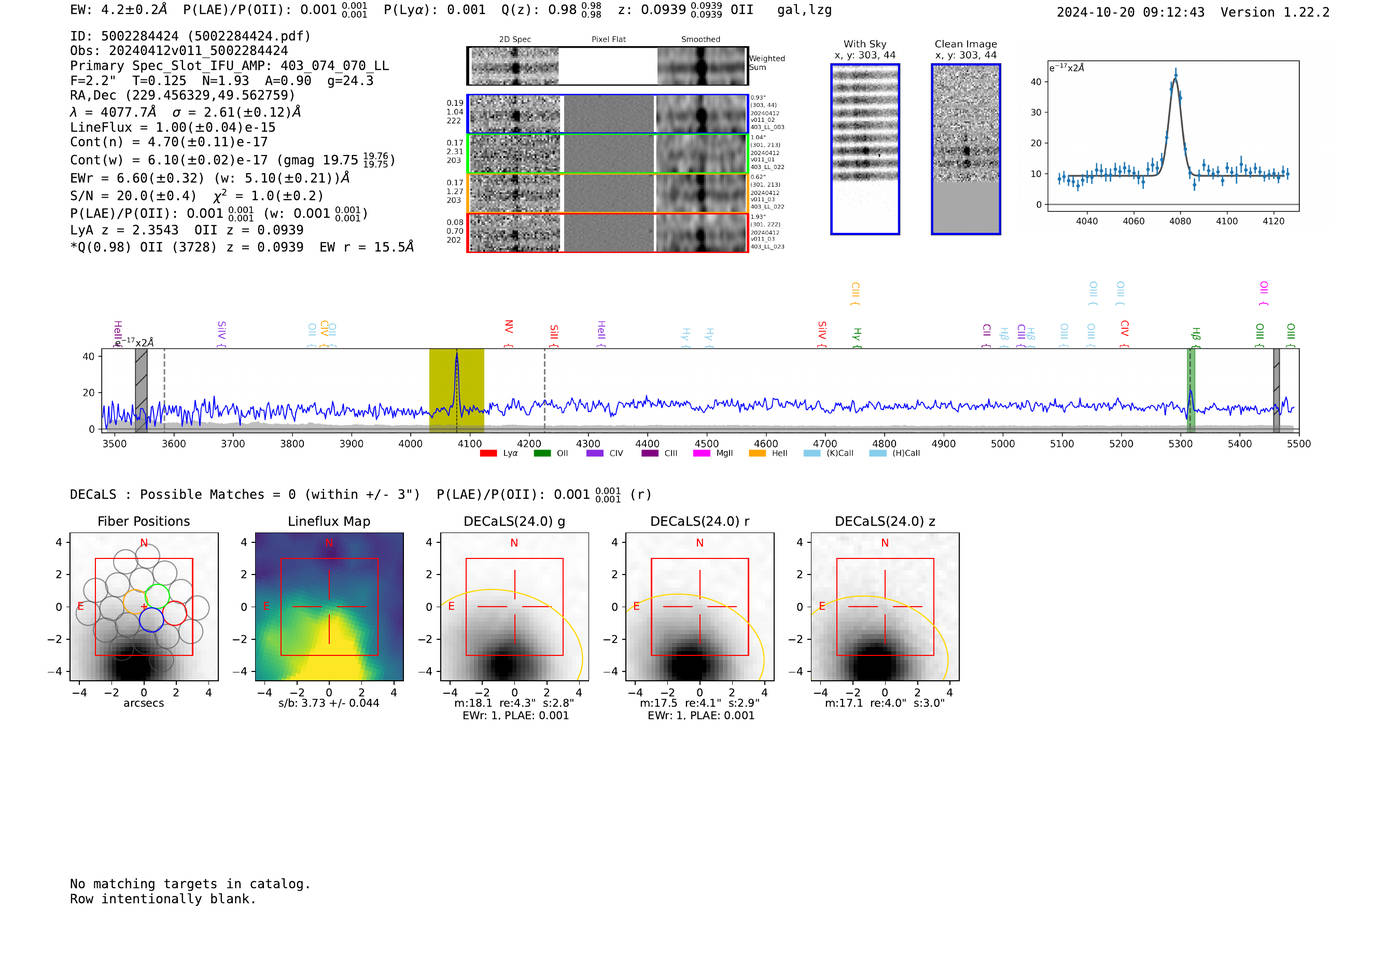Viewport: 1400px width, 953px height.
Task: Click the 'Primary Spec_Slot_IFU_AMP' line
Action: pos(229,65)
